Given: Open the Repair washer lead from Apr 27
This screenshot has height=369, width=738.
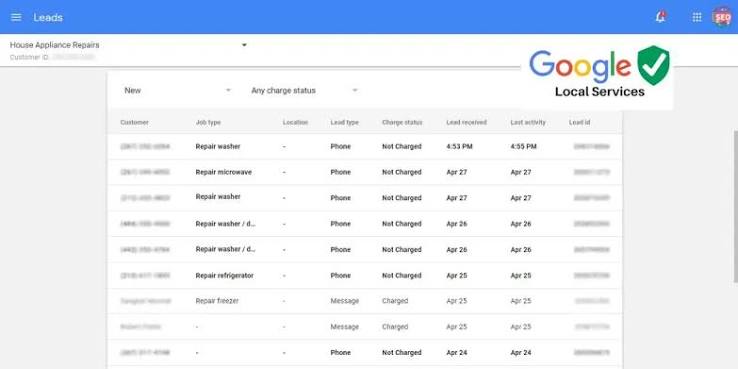Looking at the screenshot, I should (365, 198).
